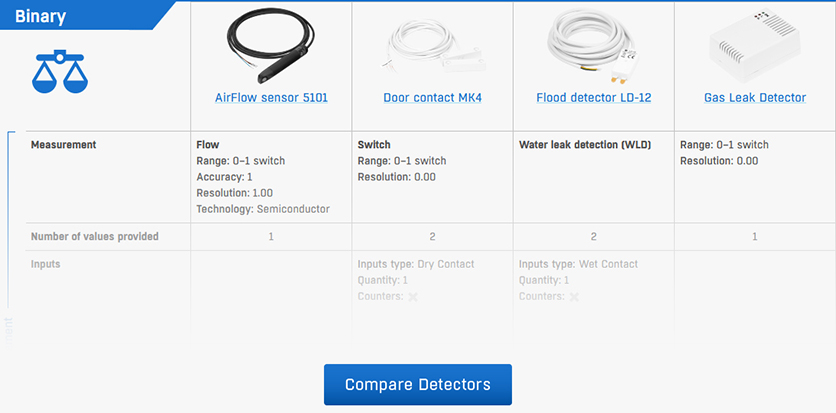Click the Door contact Counters cross icon
The image size is (836, 413).
pos(413,297)
